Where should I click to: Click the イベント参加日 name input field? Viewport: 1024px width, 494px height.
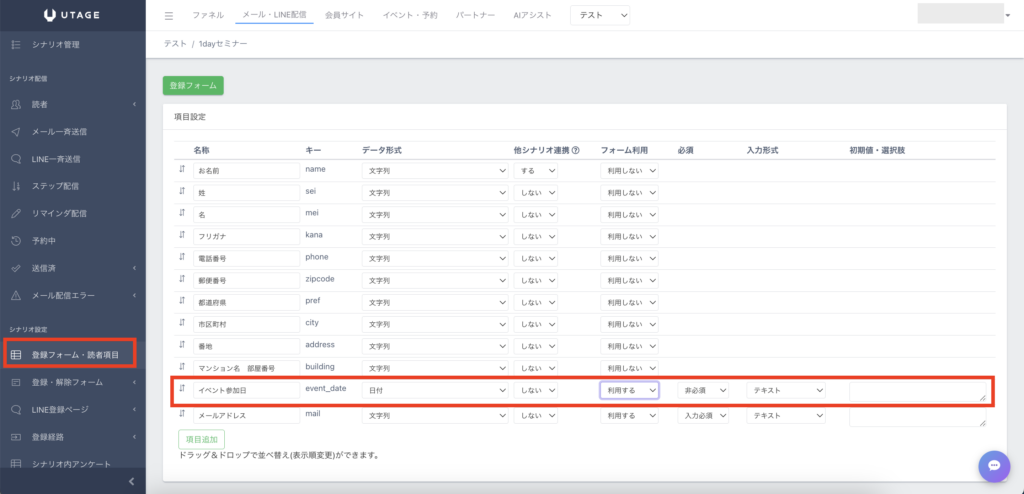tap(246, 390)
